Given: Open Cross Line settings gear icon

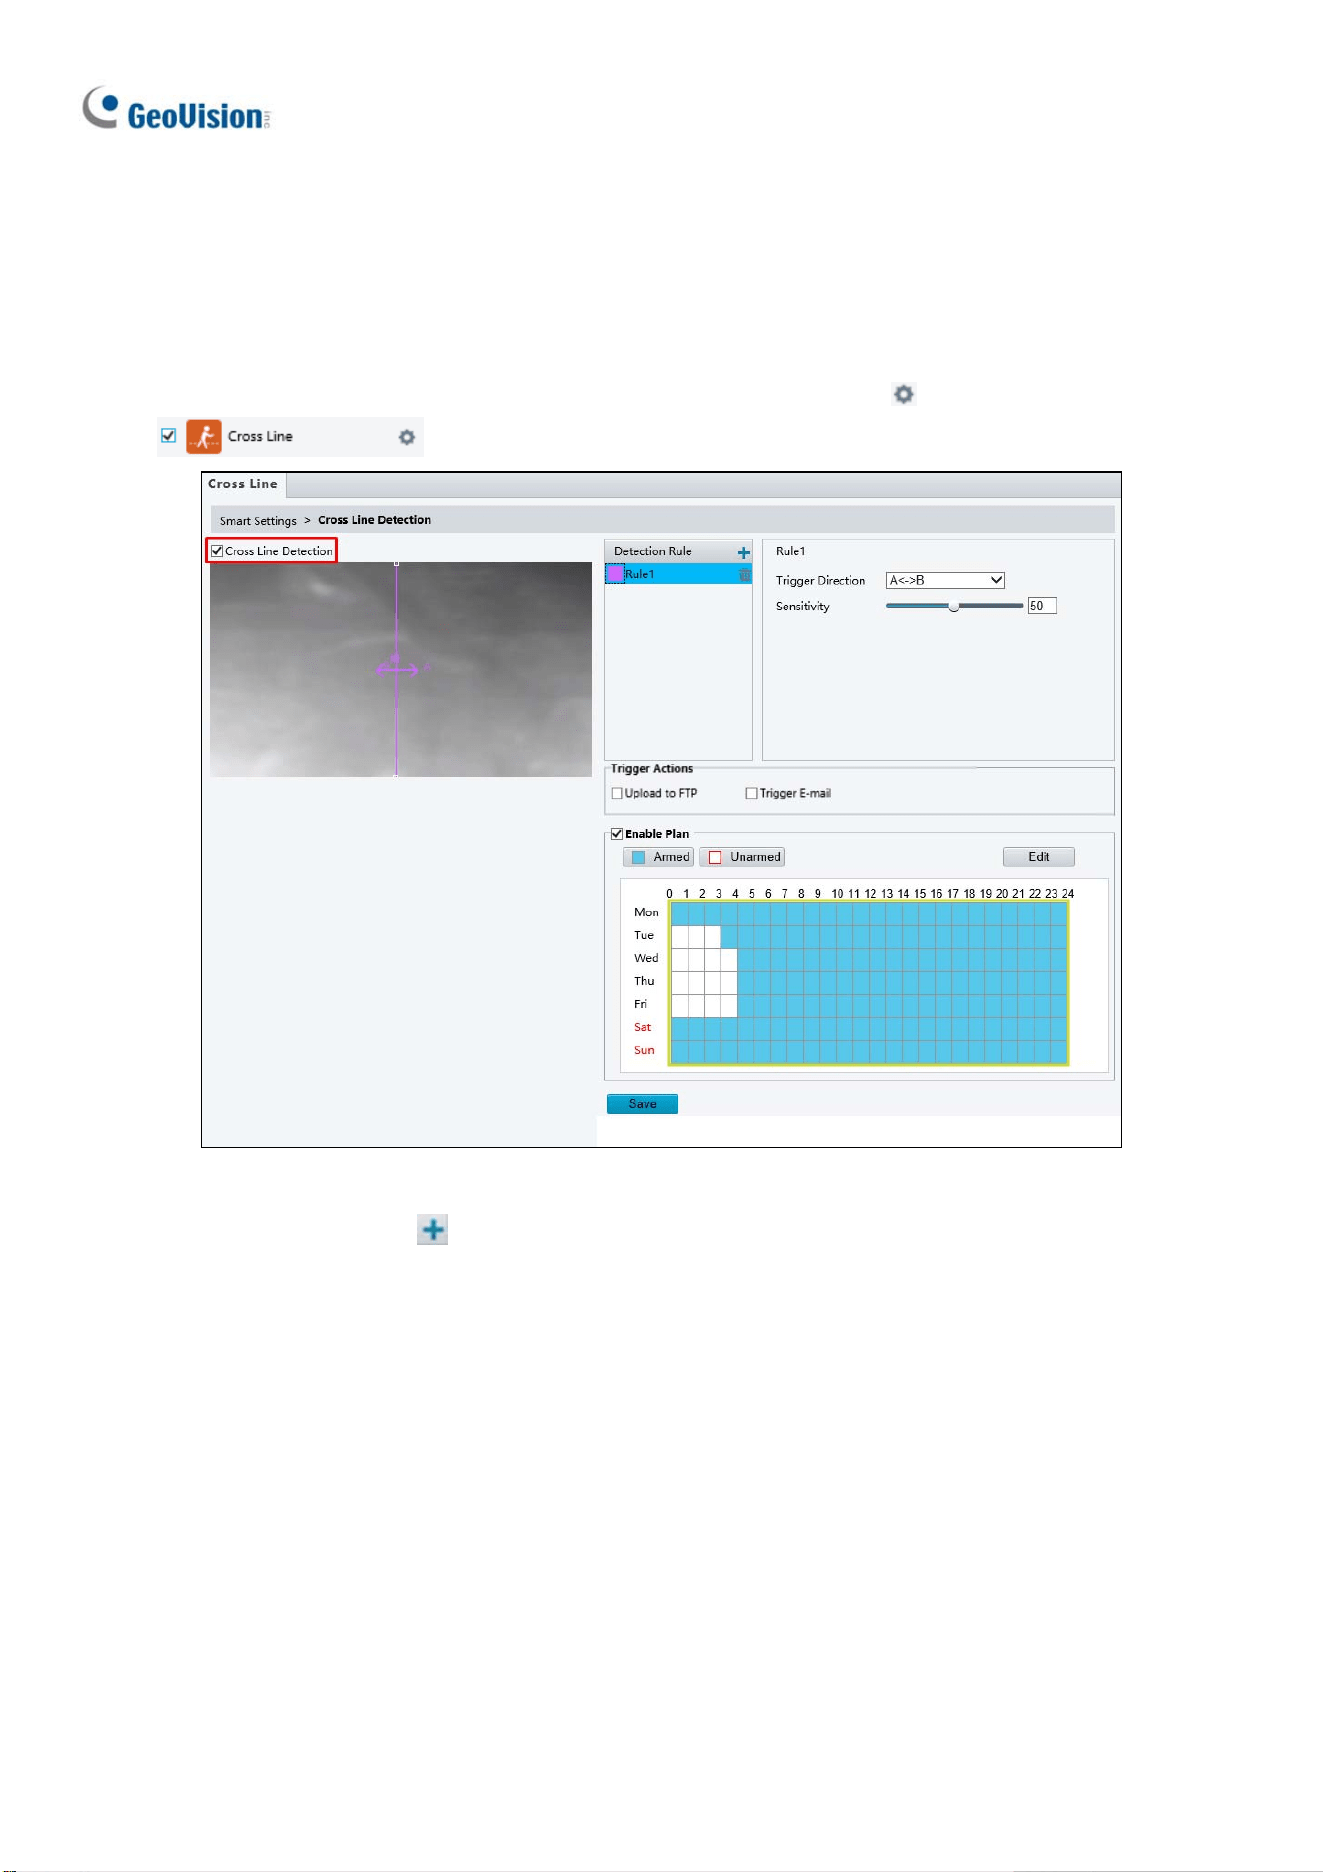Looking at the screenshot, I should pyautogui.click(x=407, y=437).
